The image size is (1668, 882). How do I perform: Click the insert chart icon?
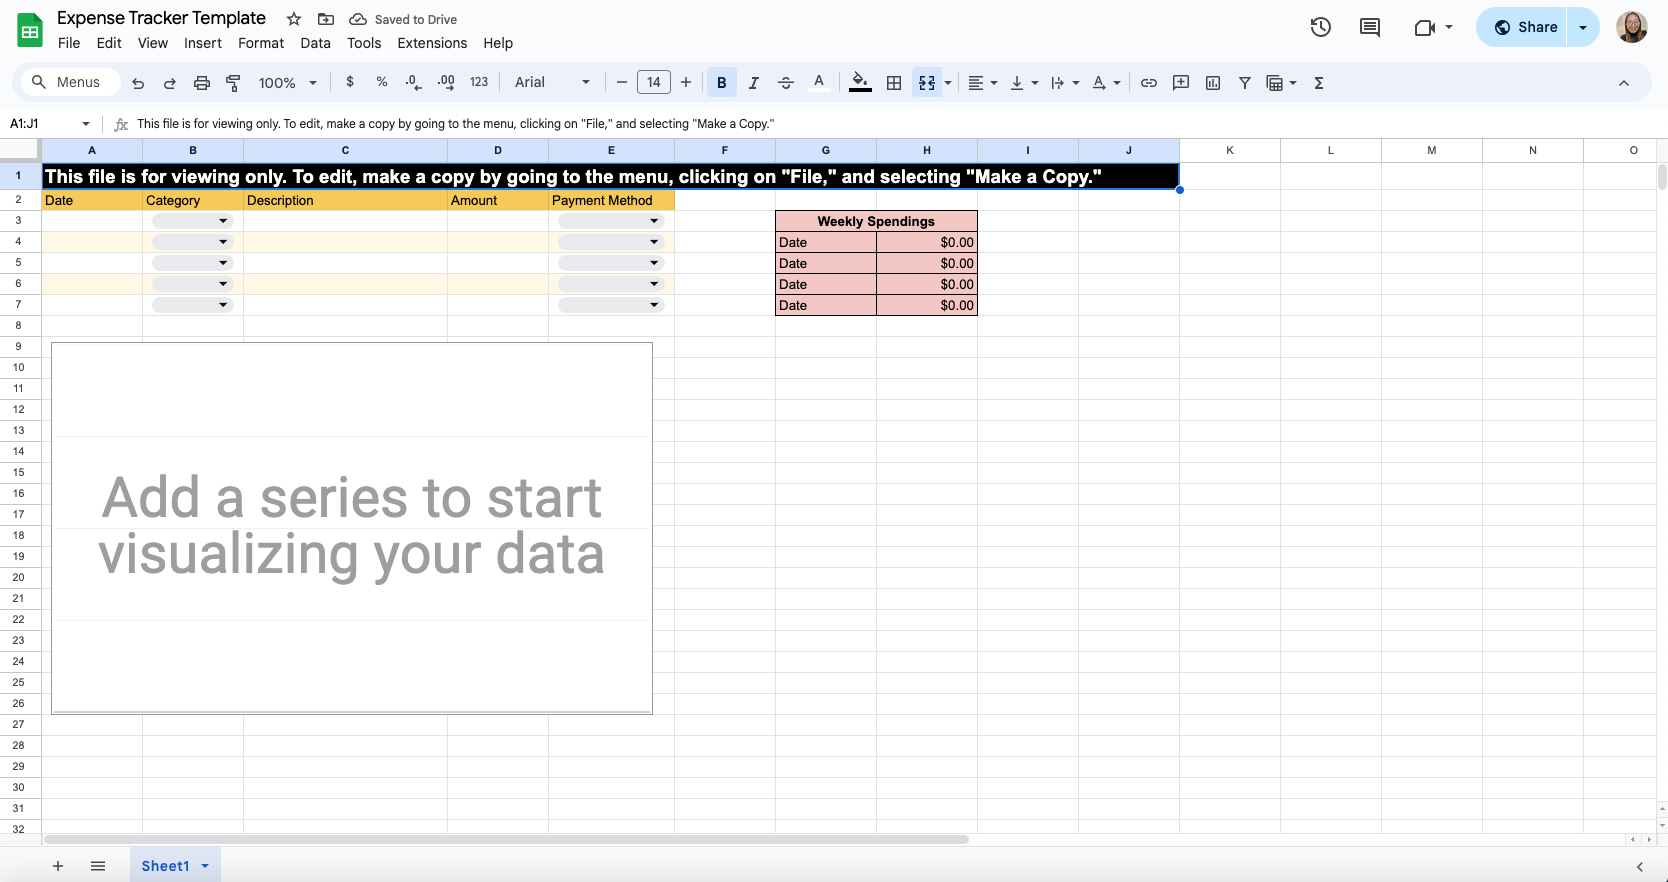(x=1213, y=83)
